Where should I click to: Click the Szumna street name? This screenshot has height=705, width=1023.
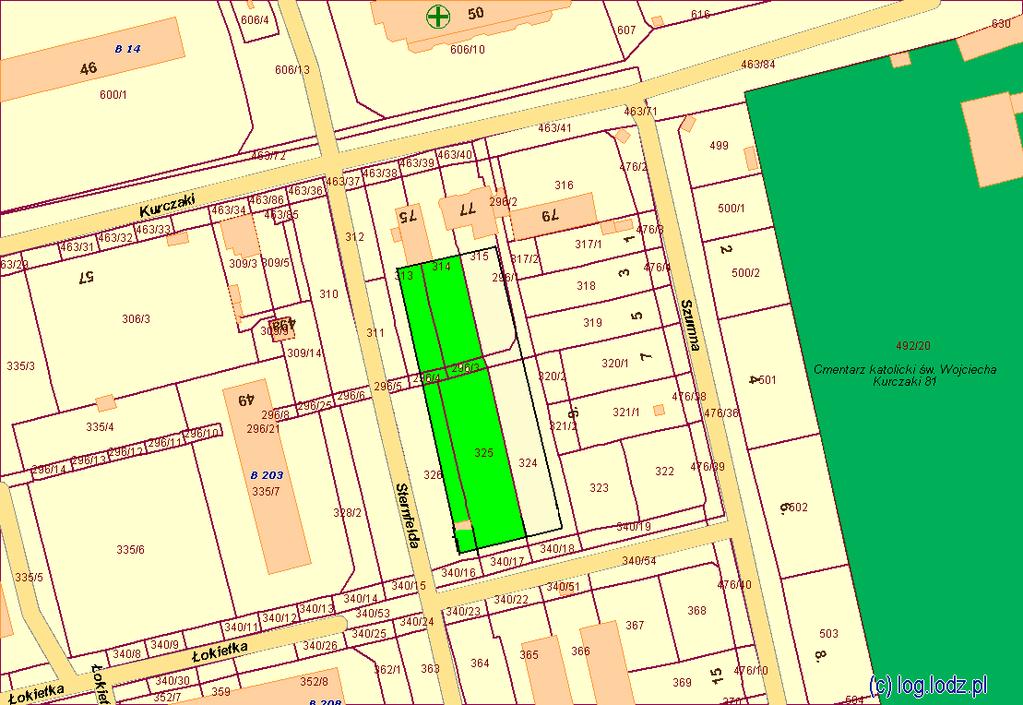click(x=690, y=325)
